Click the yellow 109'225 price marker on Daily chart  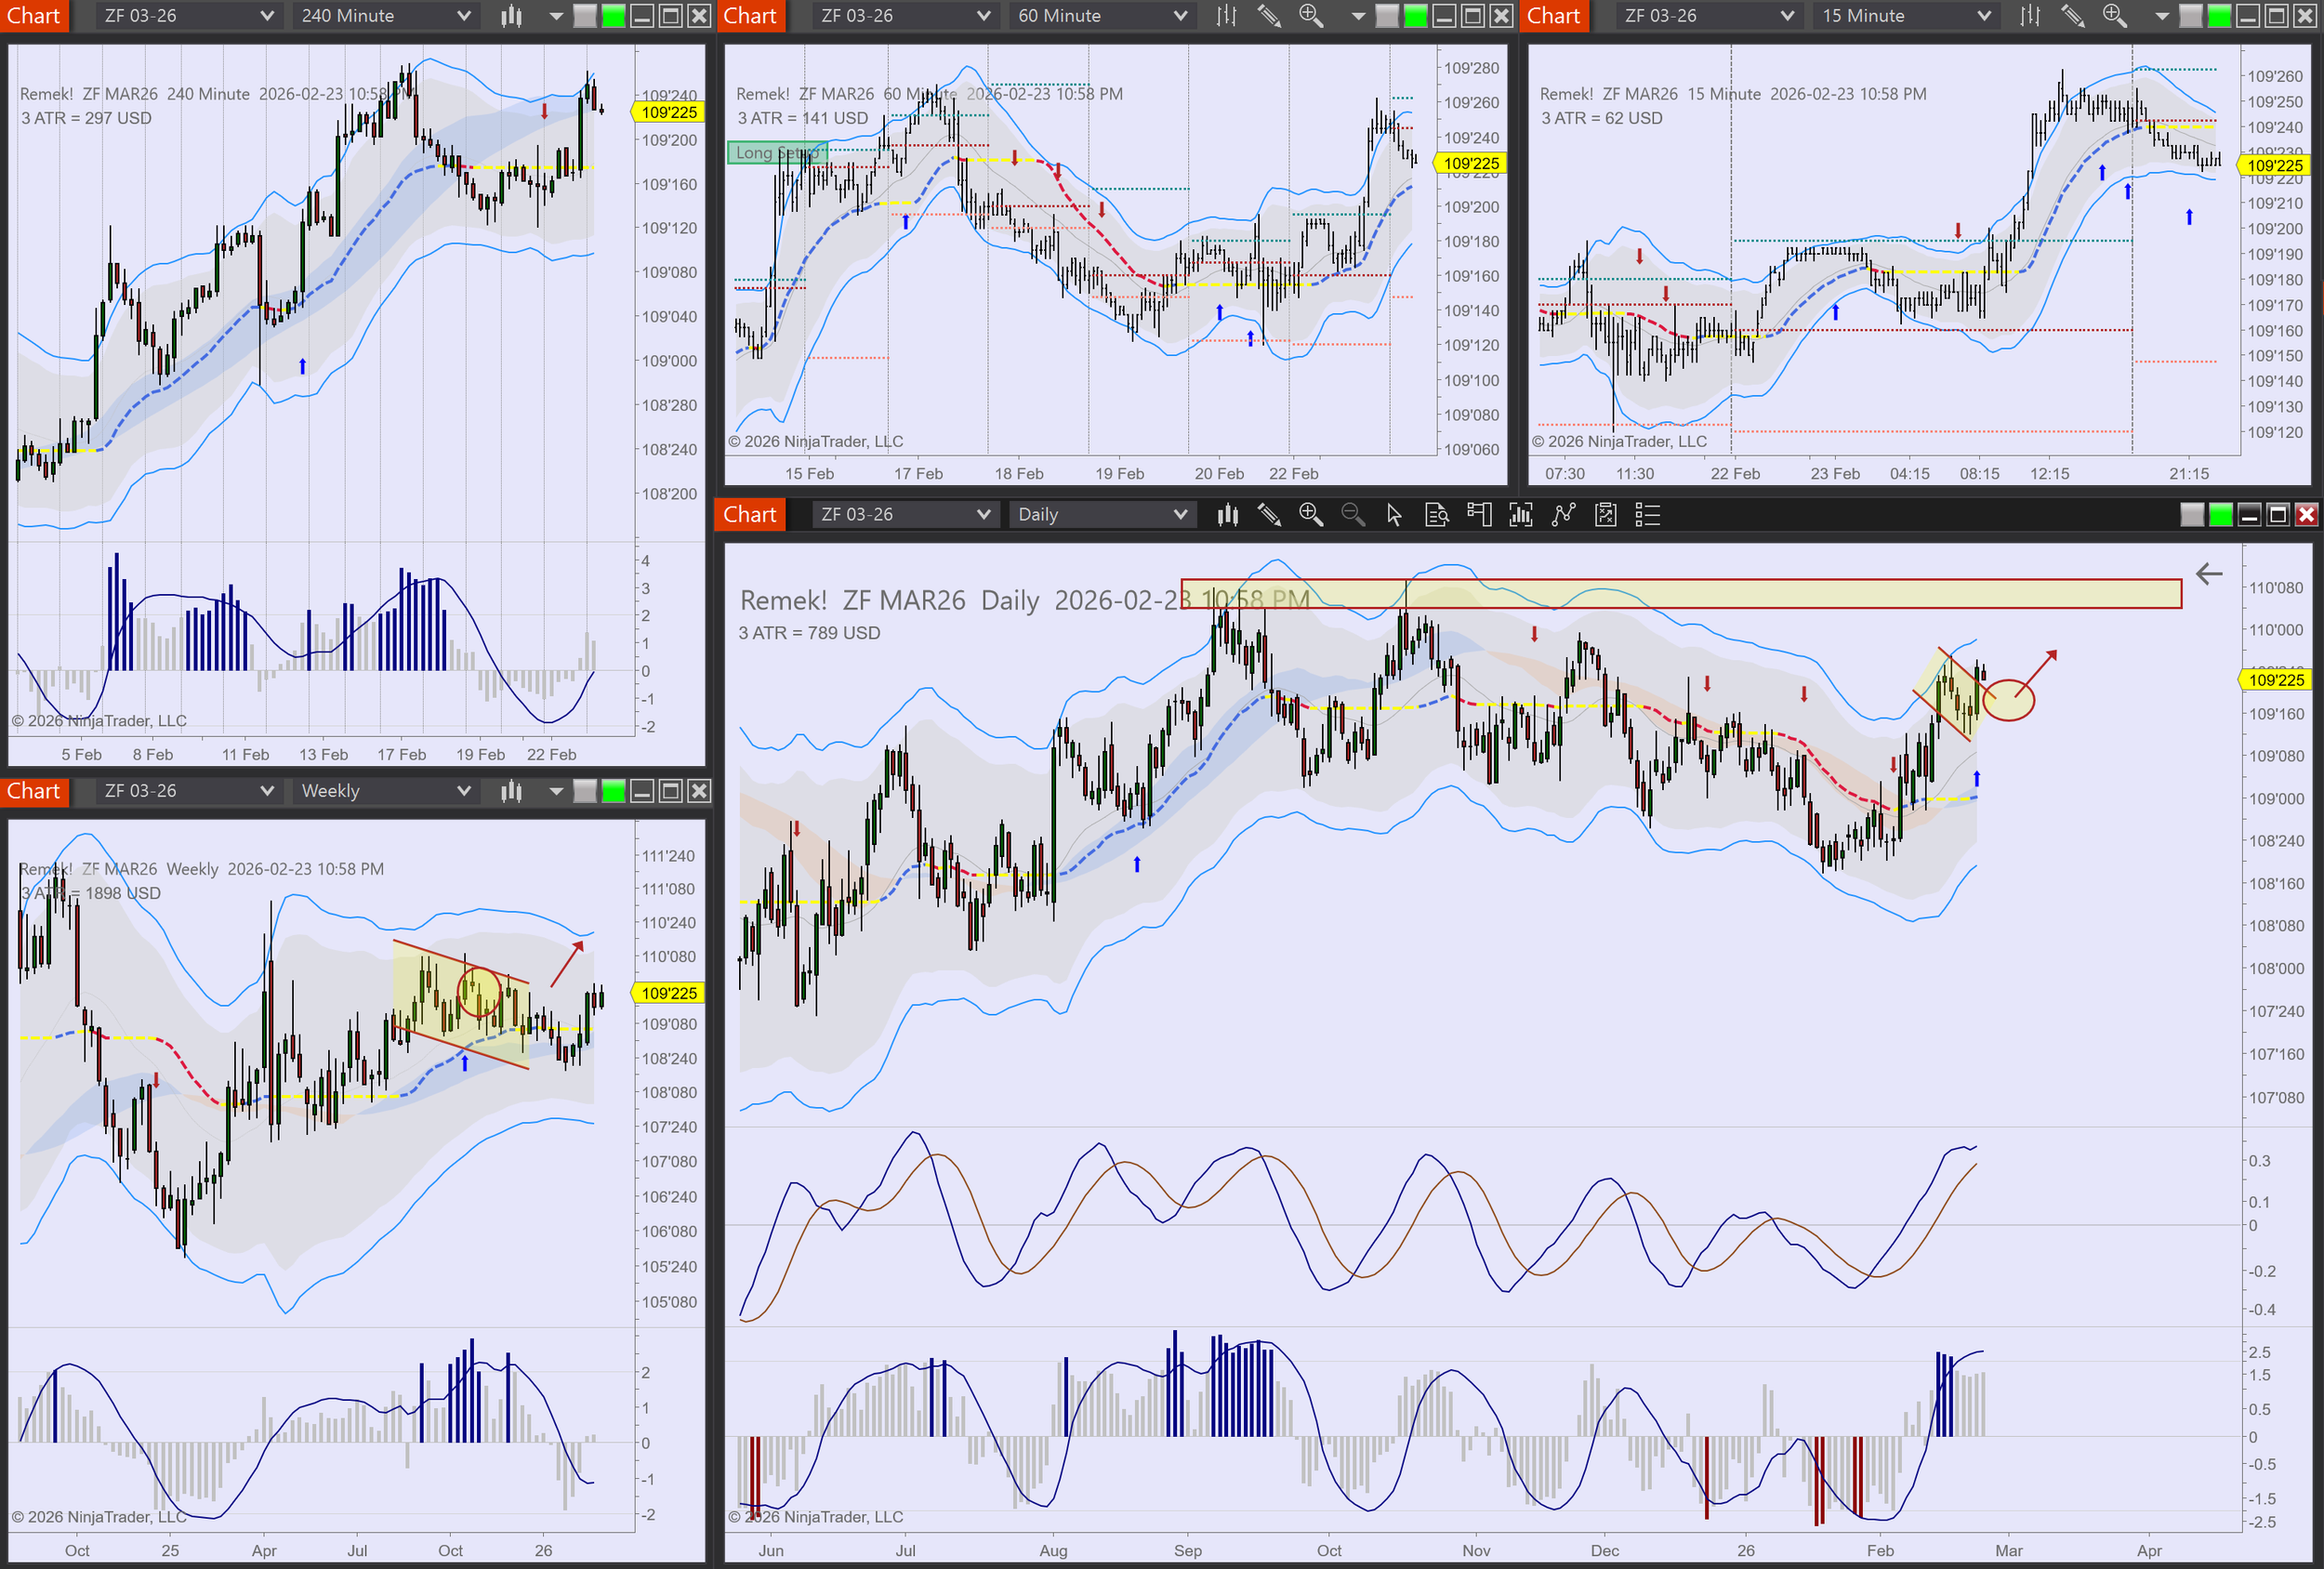[x=2275, y=680]
